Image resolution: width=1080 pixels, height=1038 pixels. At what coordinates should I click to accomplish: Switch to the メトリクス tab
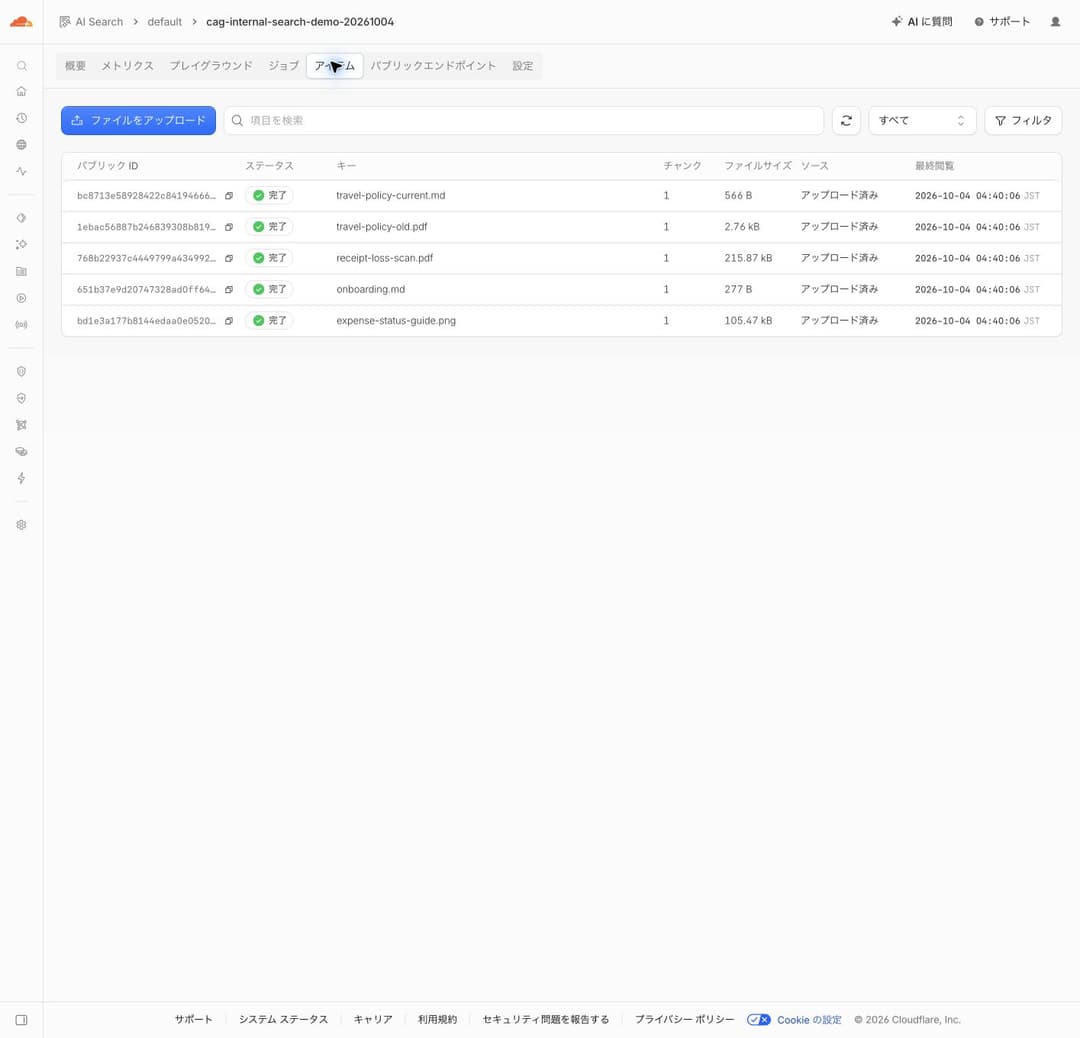pyautogui.click(x=127, y=66)
